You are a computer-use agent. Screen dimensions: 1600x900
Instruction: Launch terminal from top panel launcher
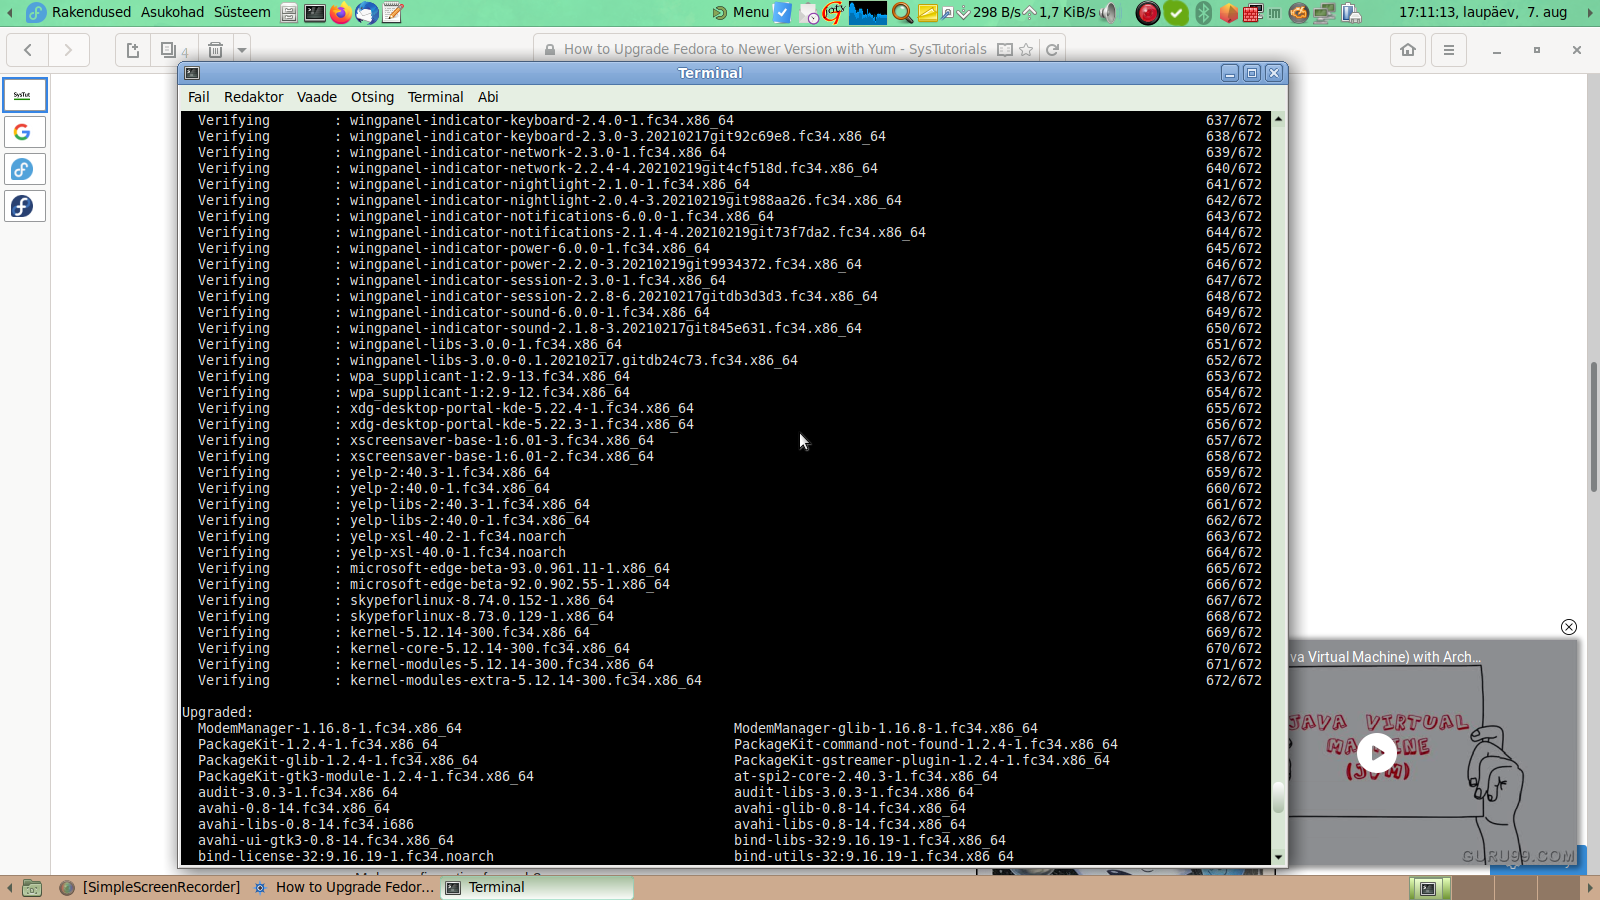[315, 13]
